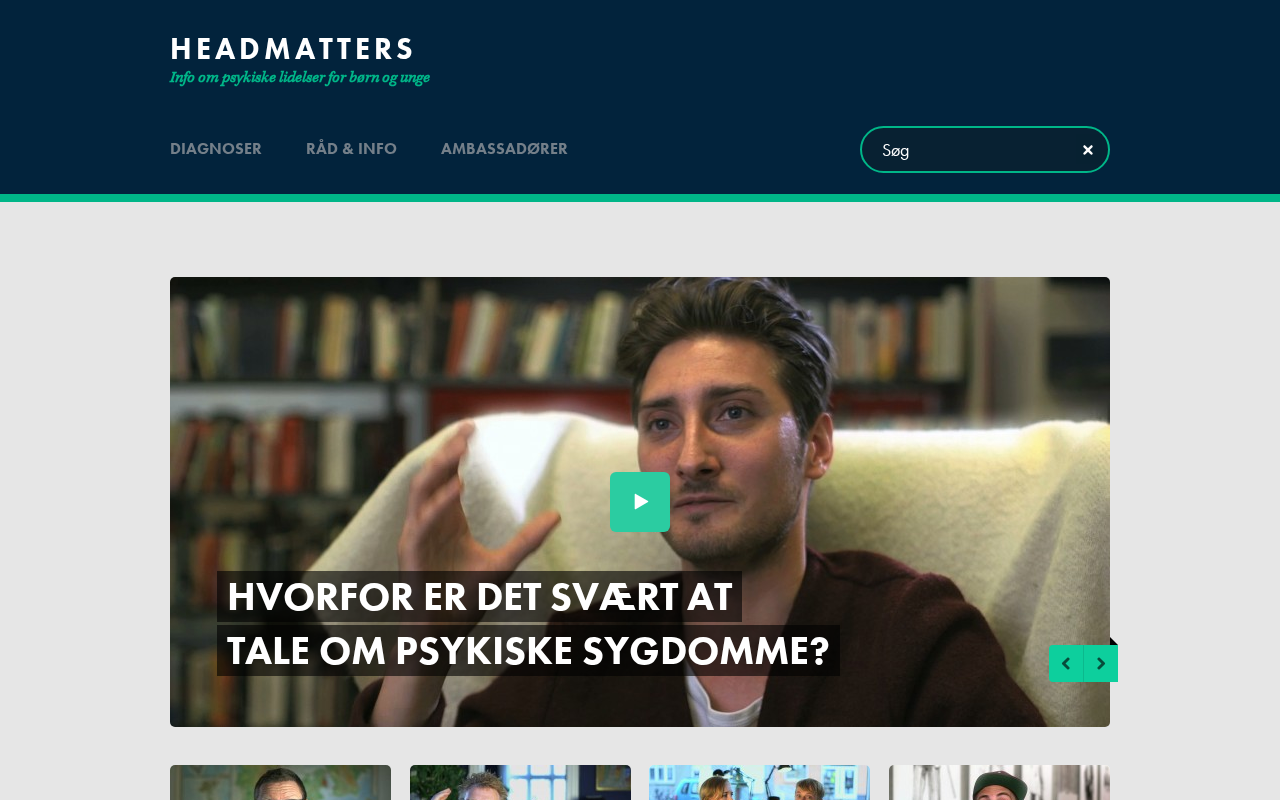Open the headline line 'HVORFOR ER DET SVÆRT AT'

coord(479,597)
